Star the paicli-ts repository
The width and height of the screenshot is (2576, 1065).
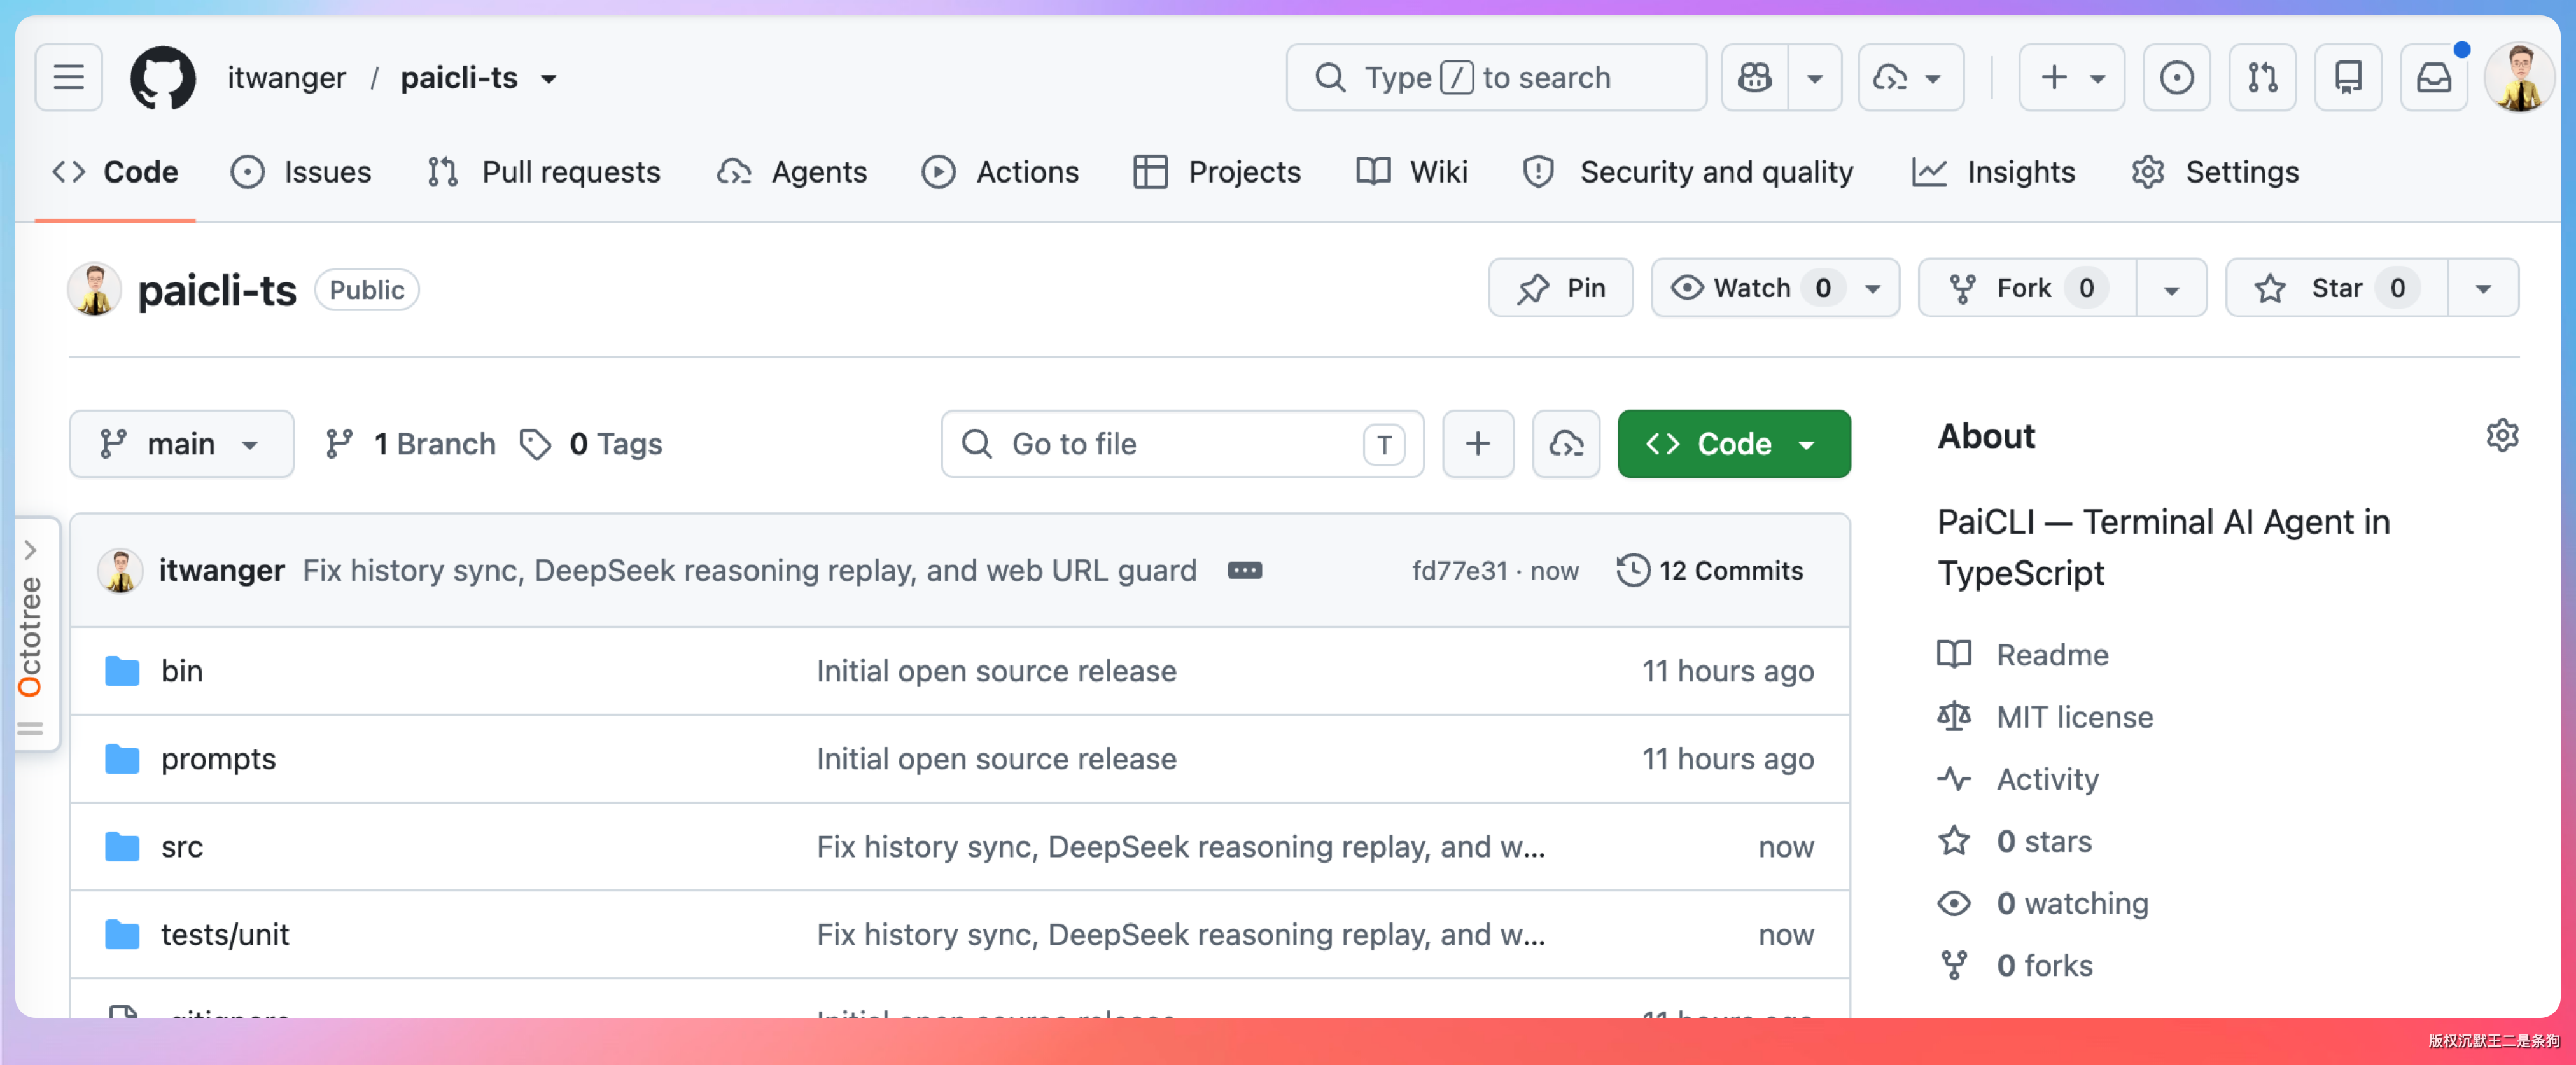tap(2336, 288)
